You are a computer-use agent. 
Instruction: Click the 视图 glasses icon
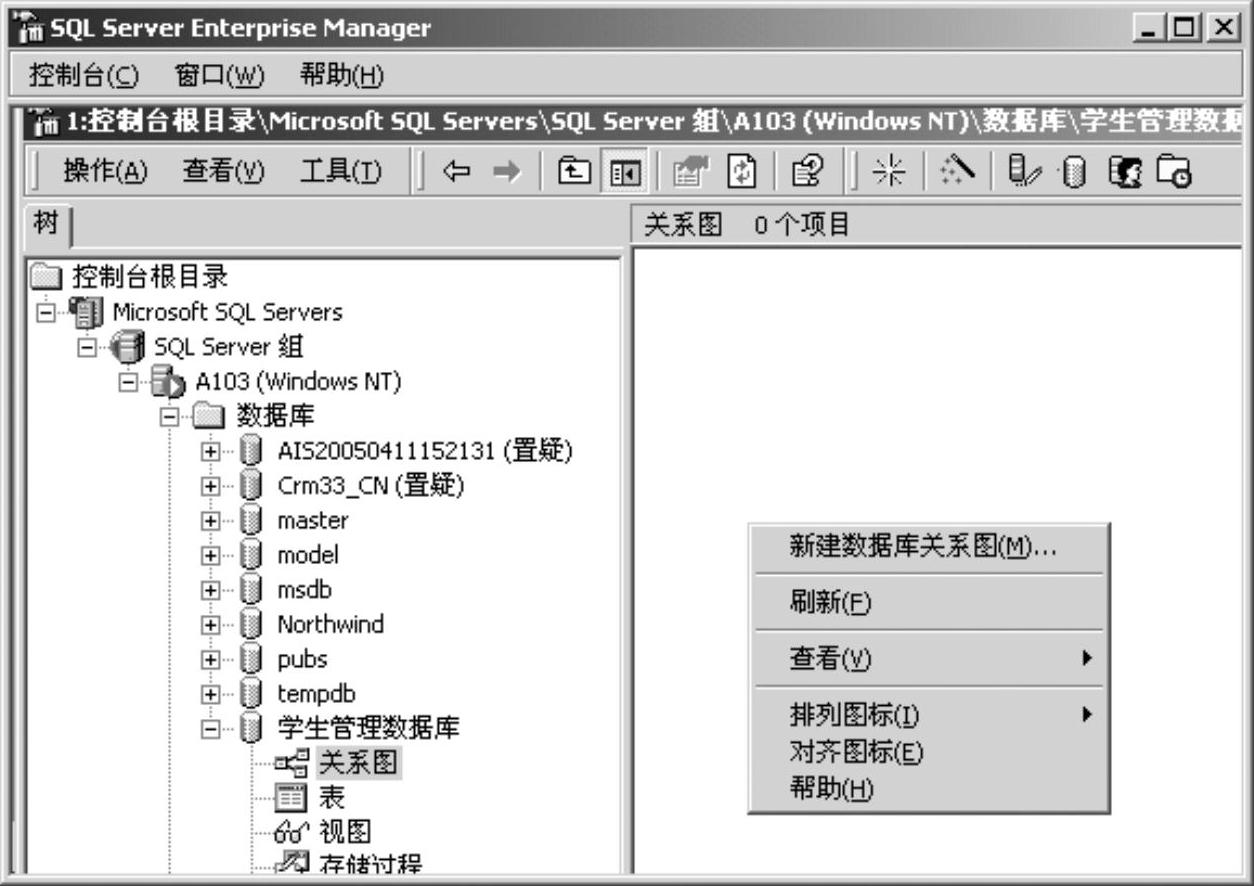[x=292, y=832]
